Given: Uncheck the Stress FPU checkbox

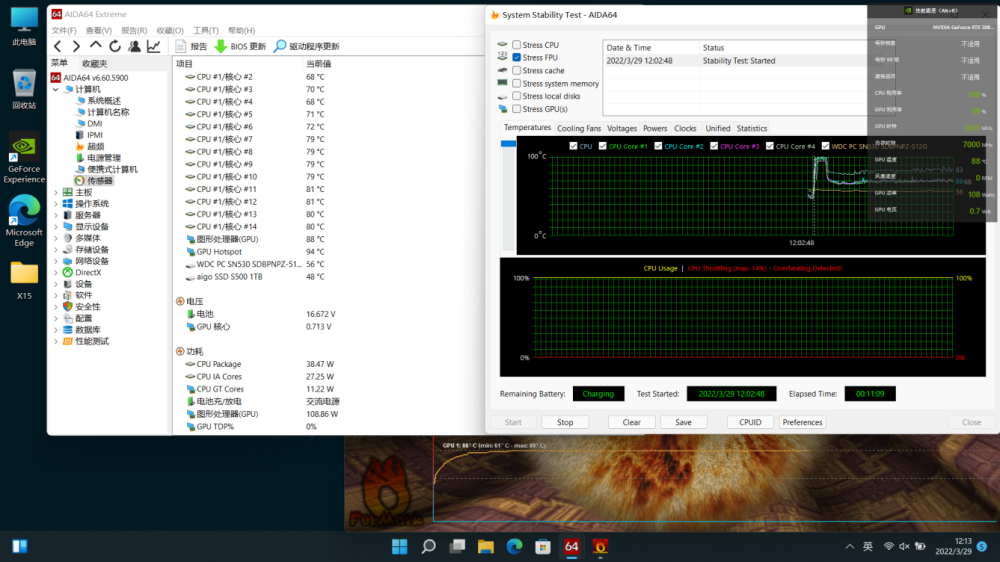Looking at the screenshot, I should click(517, 58).
